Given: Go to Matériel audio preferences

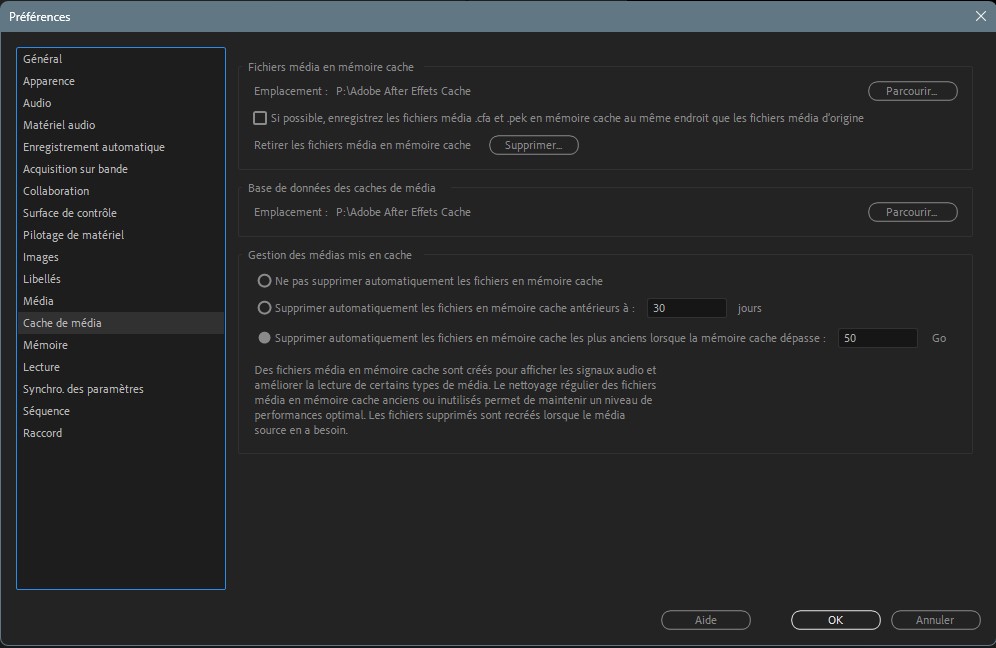Looking at the screenshot, I should (x=59, y=125).
